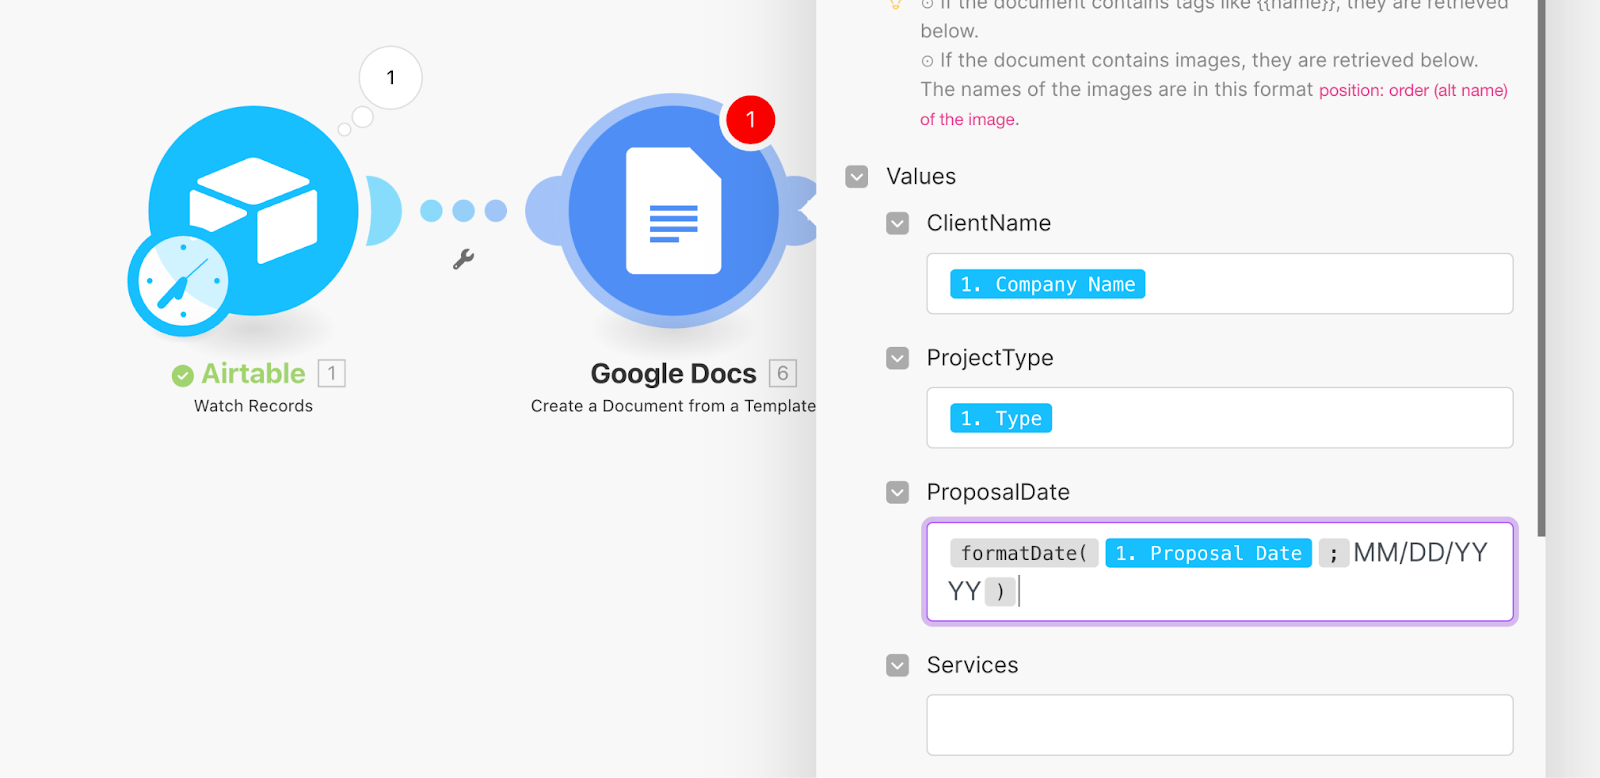Open the Airtable Watch Records module

254,210
